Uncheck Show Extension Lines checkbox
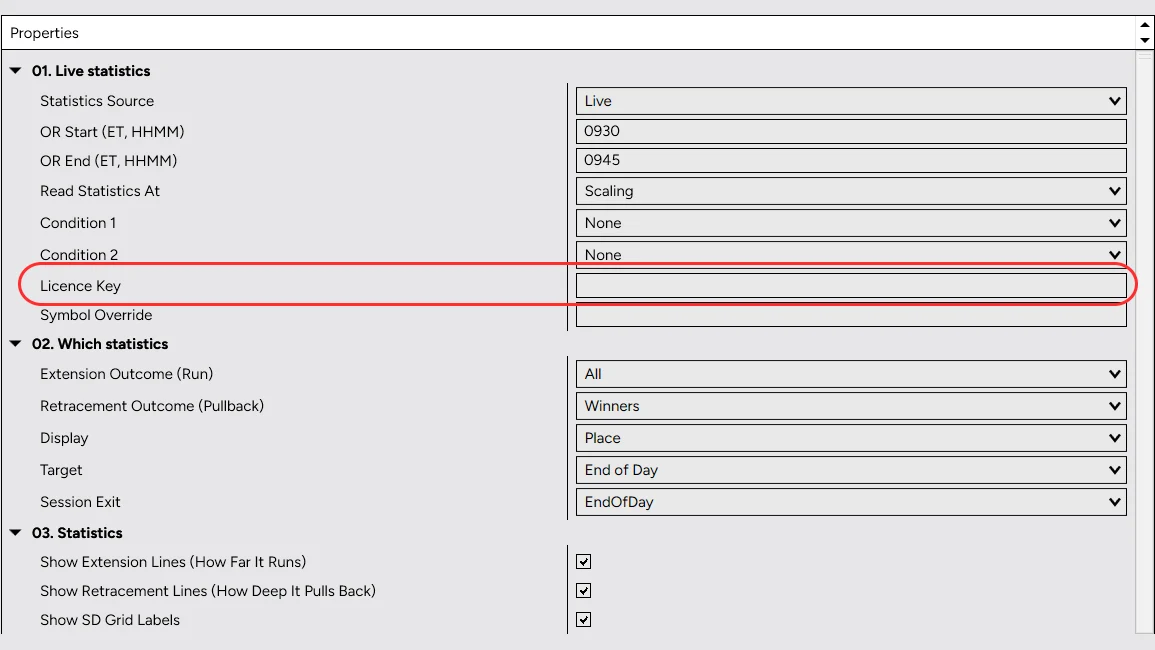Image resolution: width=1155 pixels, height=650 pixels. pyautogui.click(x=583, y=562)
